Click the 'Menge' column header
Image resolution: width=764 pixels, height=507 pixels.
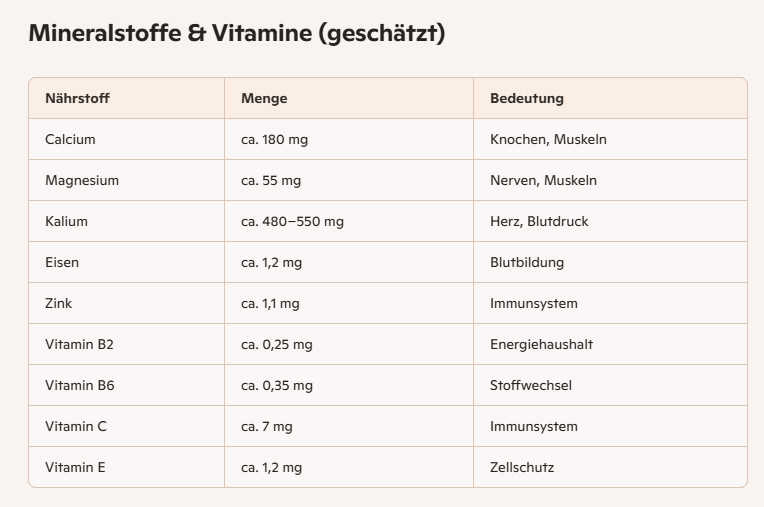tap(264, 98)
